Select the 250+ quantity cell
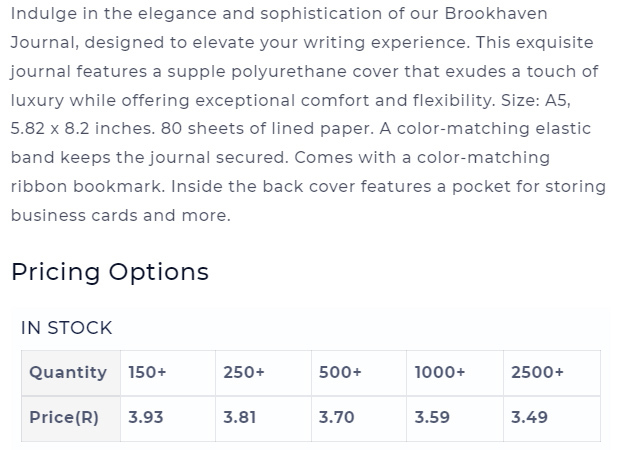This screenshot has width=620, height=450. coord(263,373)
